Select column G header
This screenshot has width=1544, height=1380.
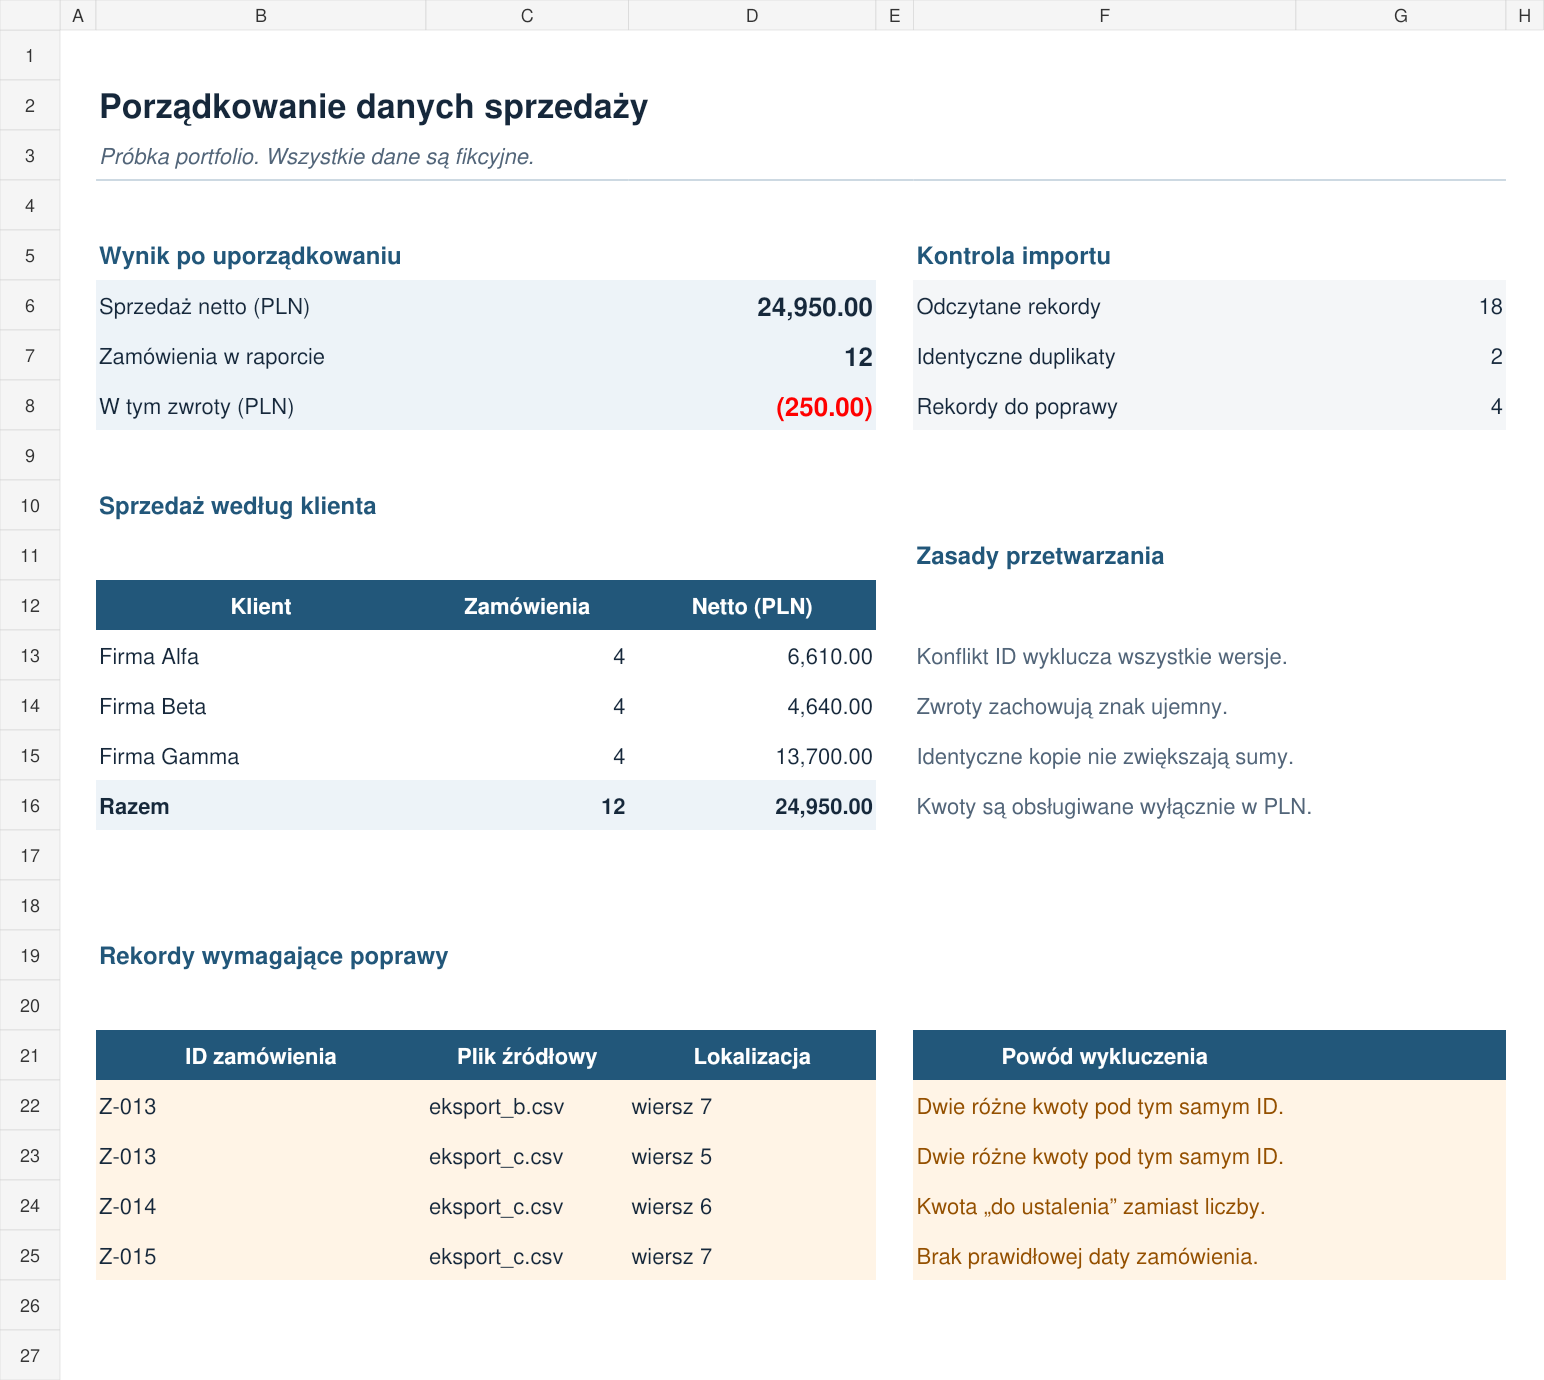1400,15
